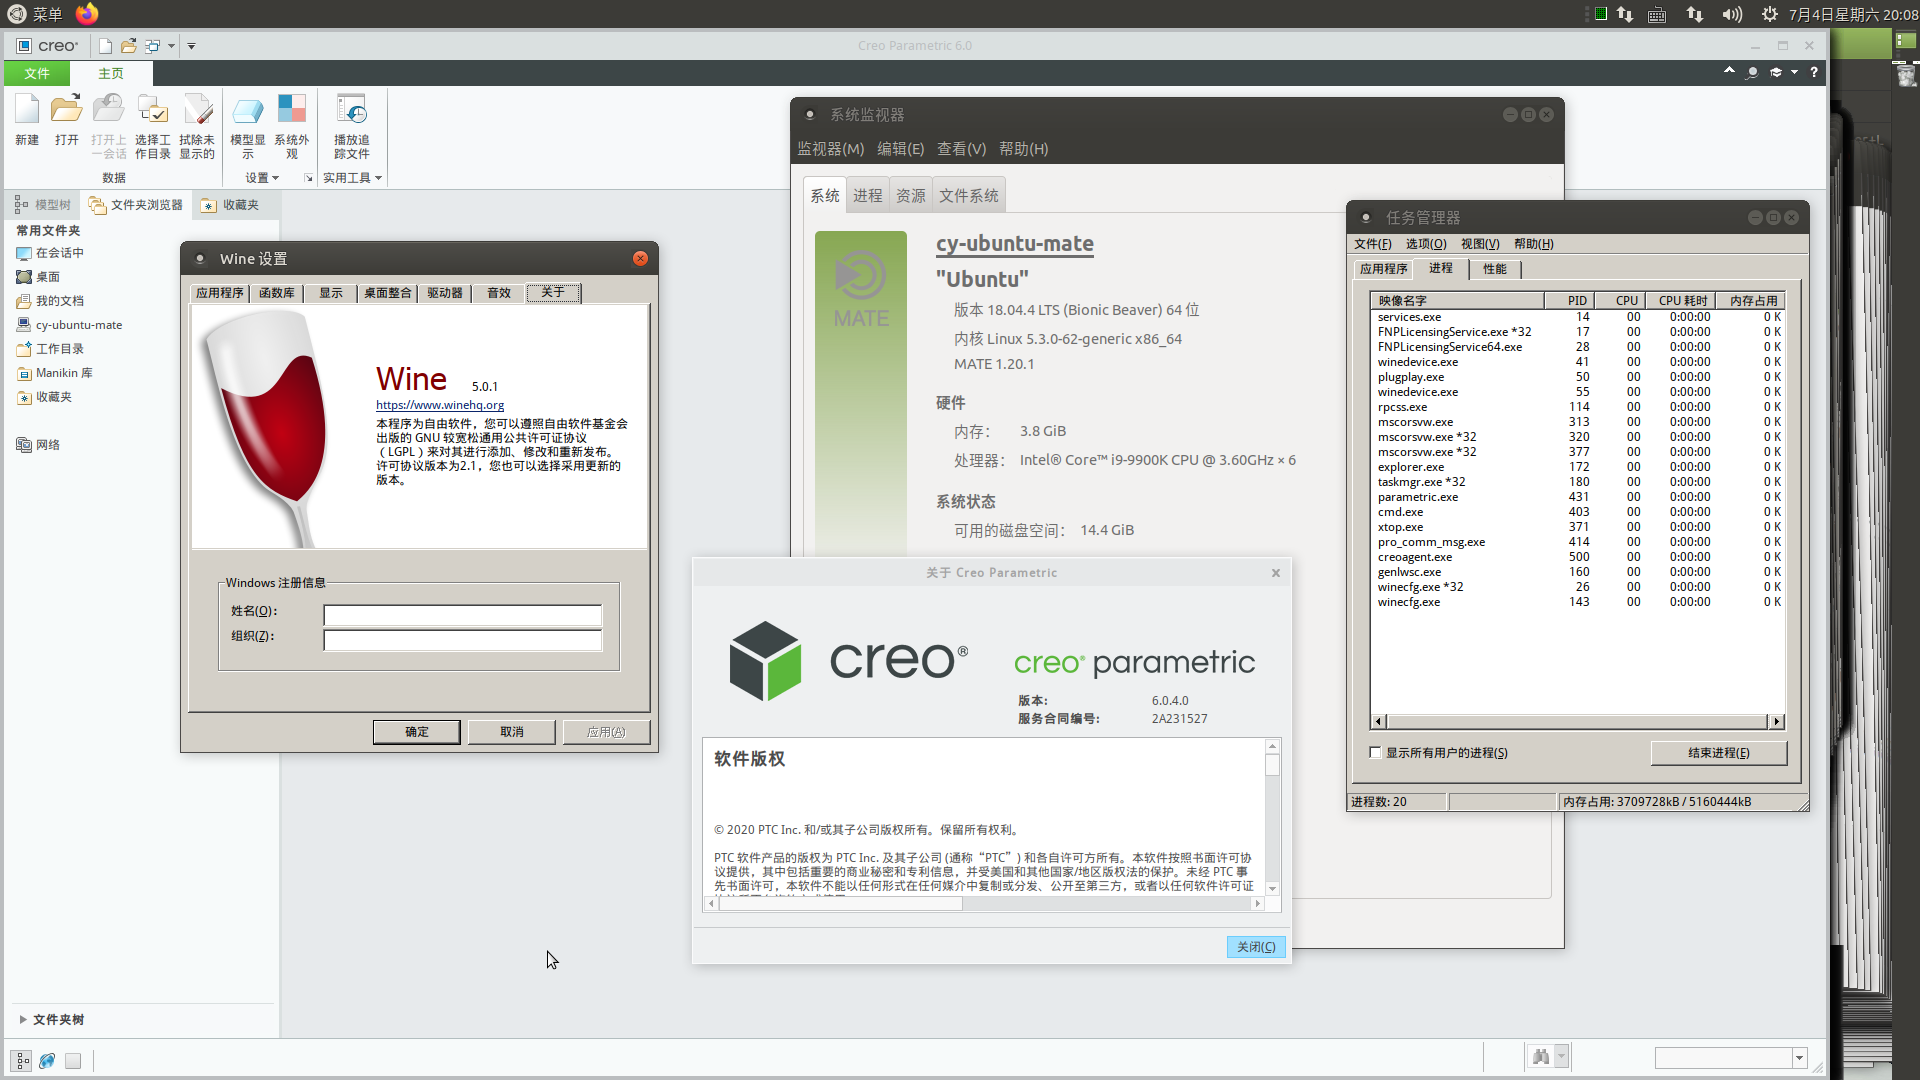
Task: Click the new document icon in Creo quick access toolbar
Action: click(x=105, y=46)
